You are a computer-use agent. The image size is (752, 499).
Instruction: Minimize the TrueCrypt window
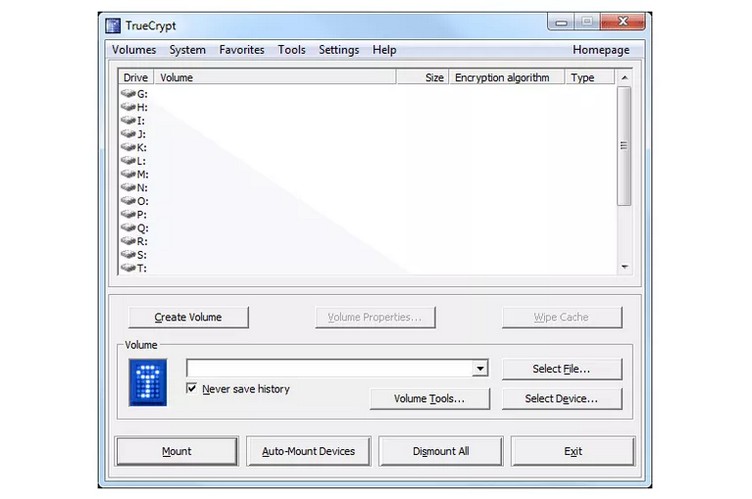(x=562, y=22)
